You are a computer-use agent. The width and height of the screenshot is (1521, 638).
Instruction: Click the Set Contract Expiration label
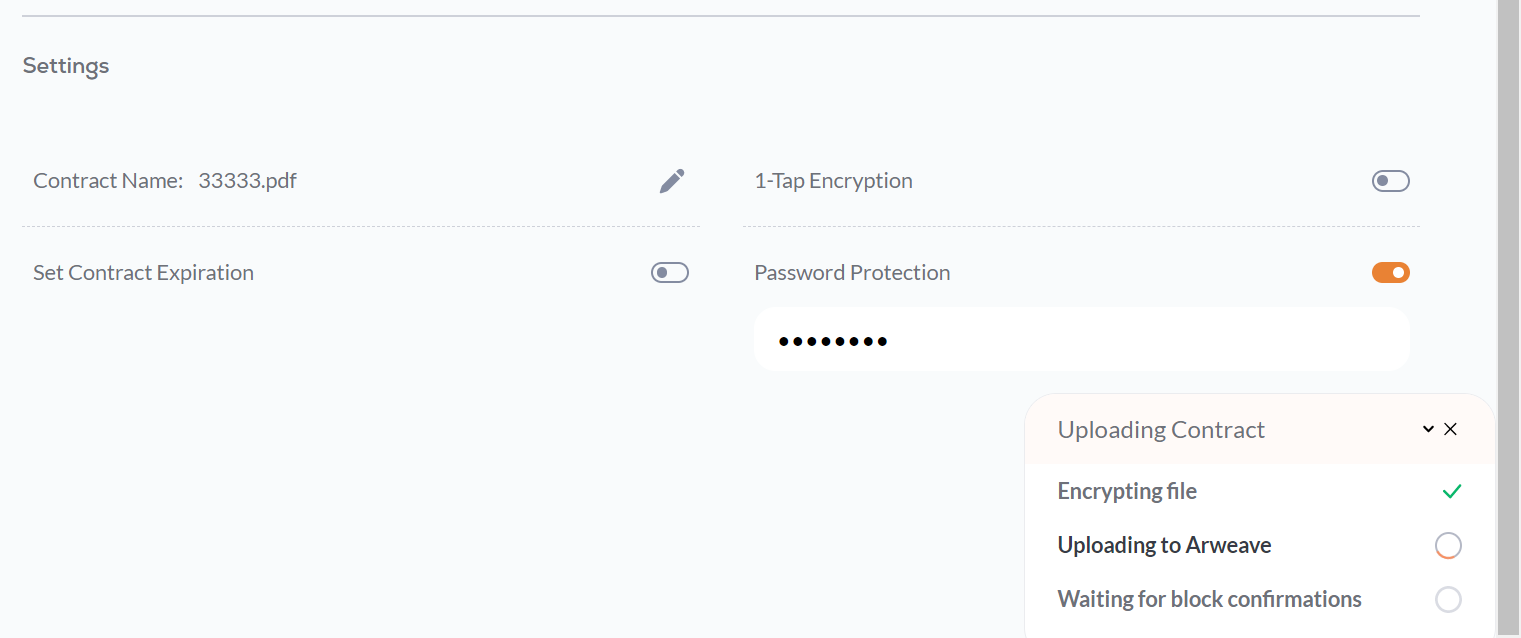(x=143, y=273)
